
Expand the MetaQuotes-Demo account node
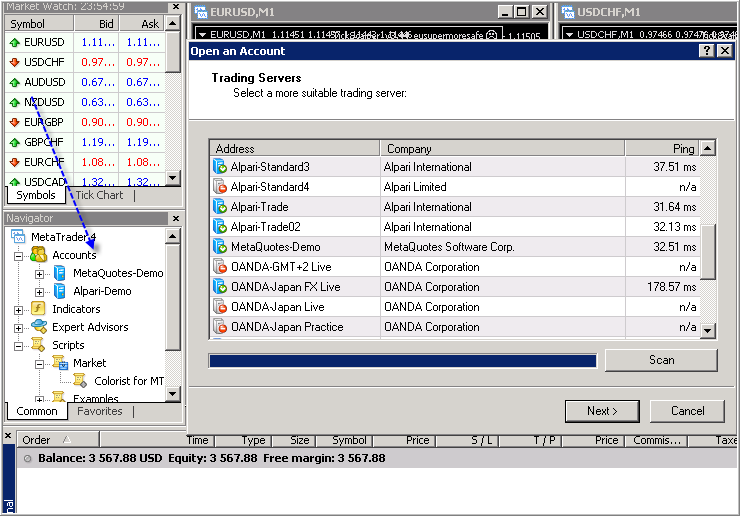pos(40,274)
